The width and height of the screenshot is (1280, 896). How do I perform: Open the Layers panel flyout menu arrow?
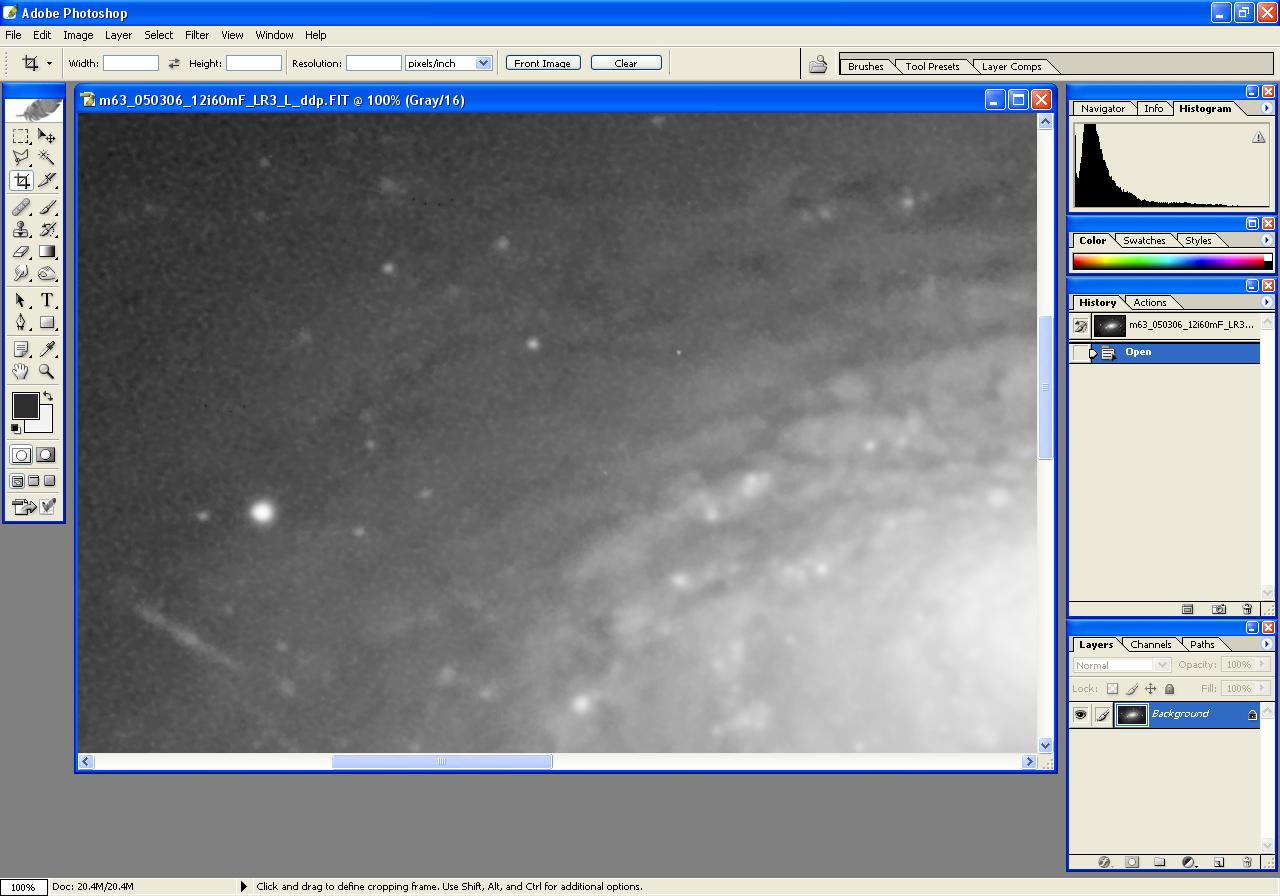(1267, 645)
